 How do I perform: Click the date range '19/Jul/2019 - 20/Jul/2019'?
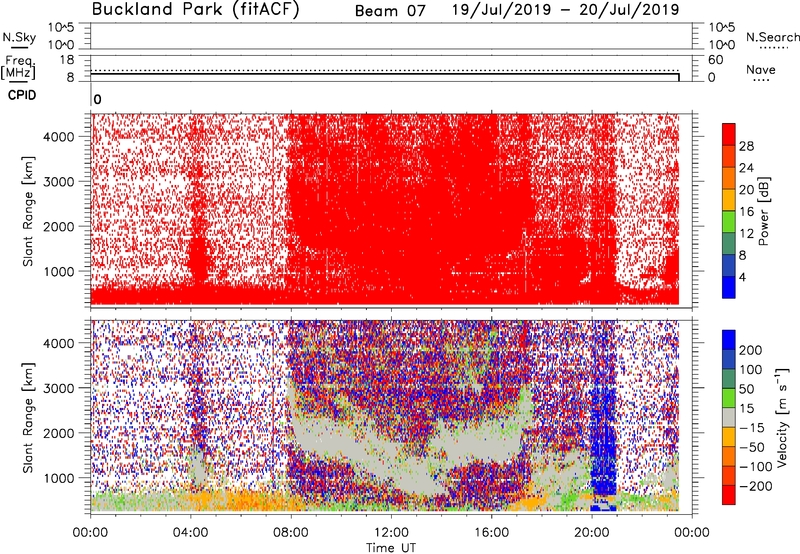pos(565,10)
